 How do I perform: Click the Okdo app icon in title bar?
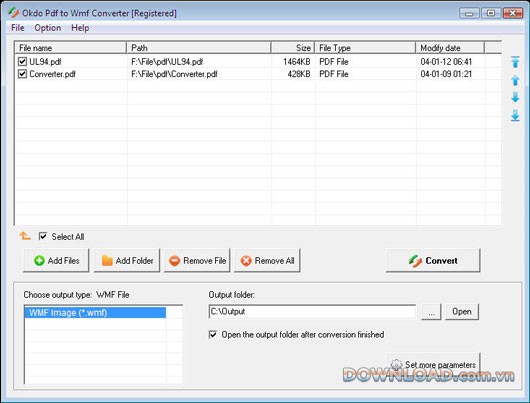14,13
